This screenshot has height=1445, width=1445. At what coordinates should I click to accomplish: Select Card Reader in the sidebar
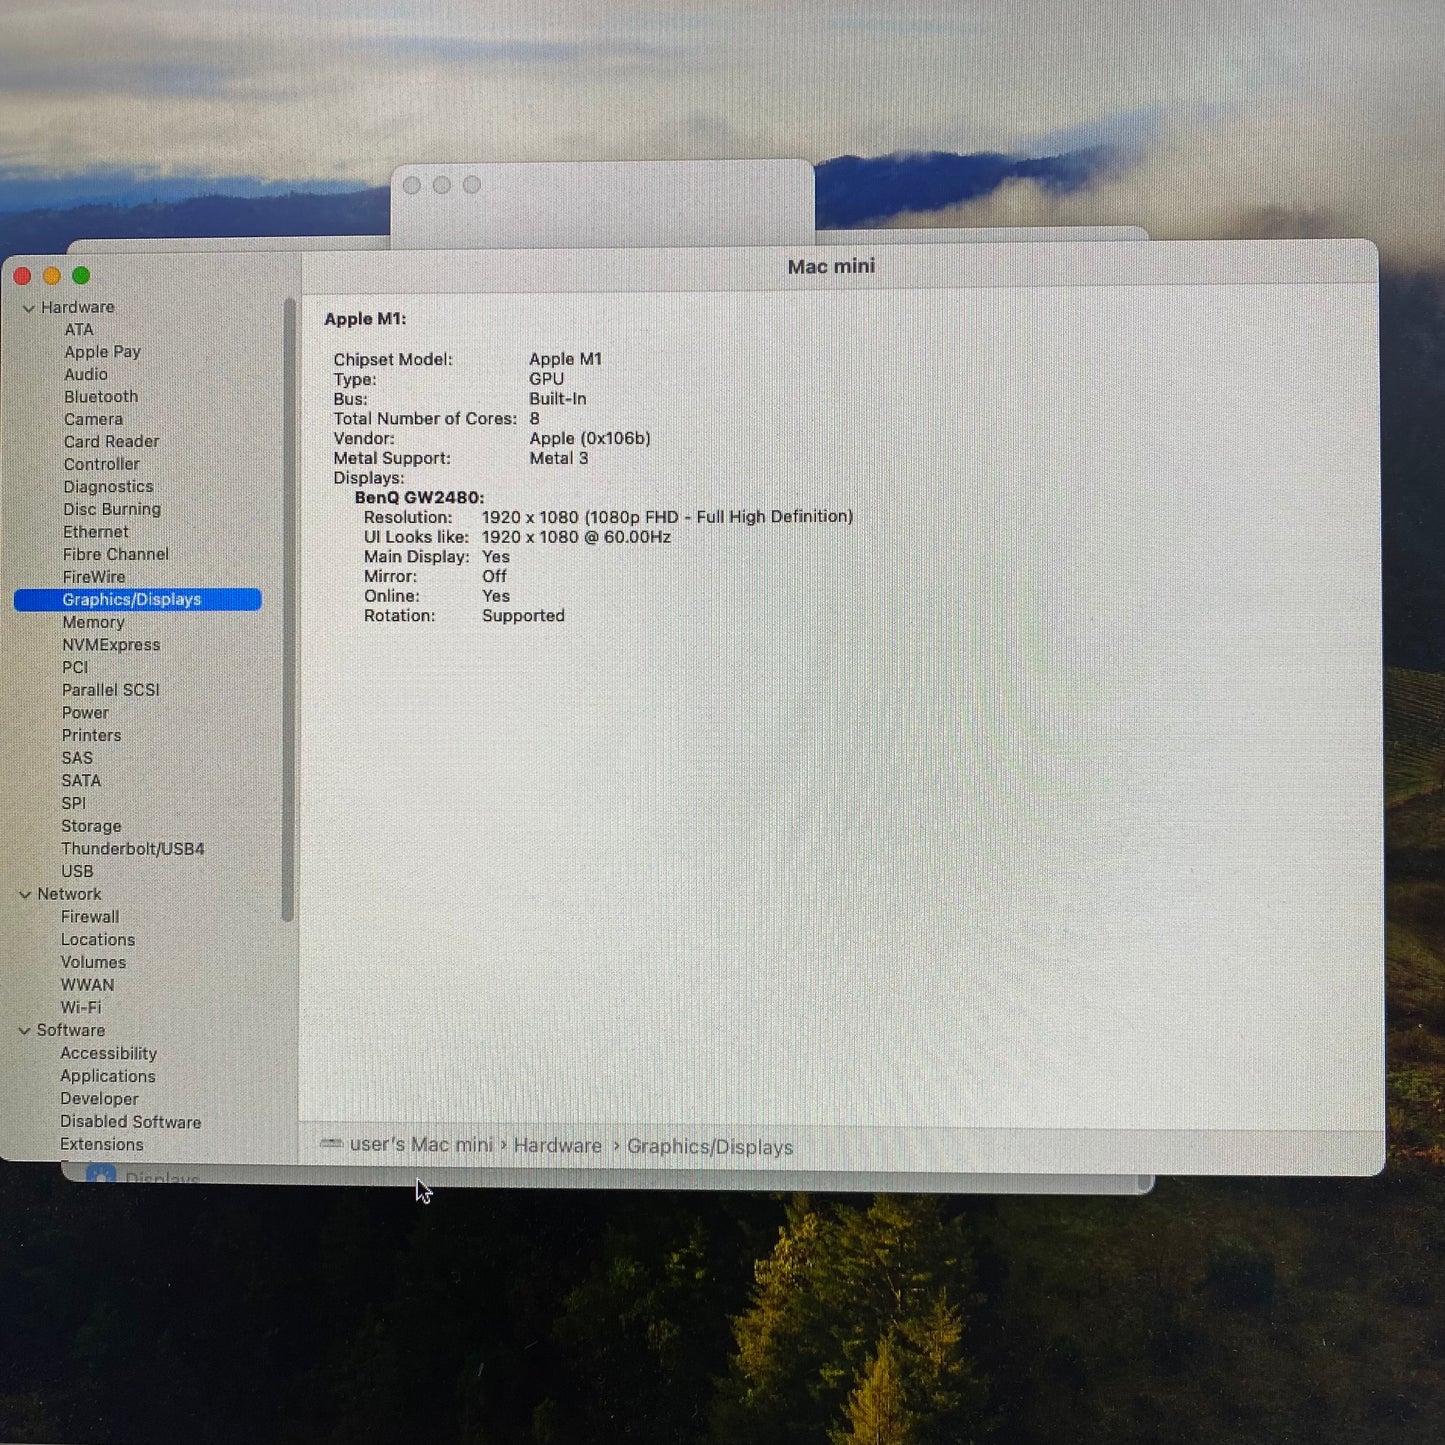point(111,442)
